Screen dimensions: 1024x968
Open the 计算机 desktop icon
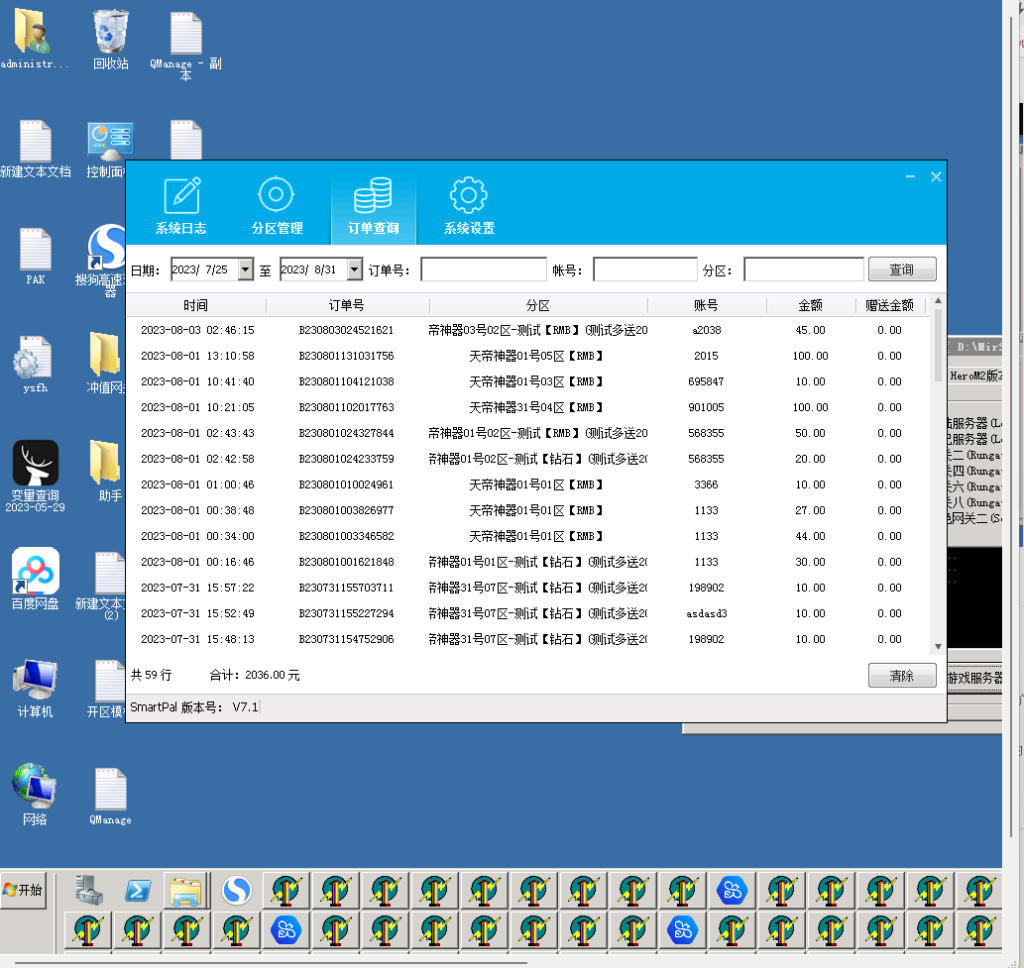point(35,686)
